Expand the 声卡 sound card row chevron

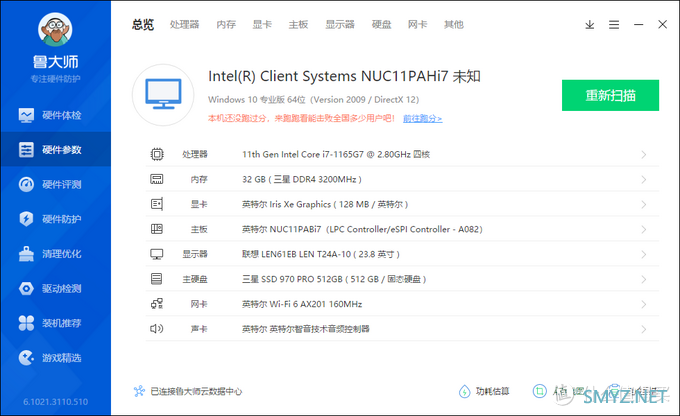click(644, 329)
